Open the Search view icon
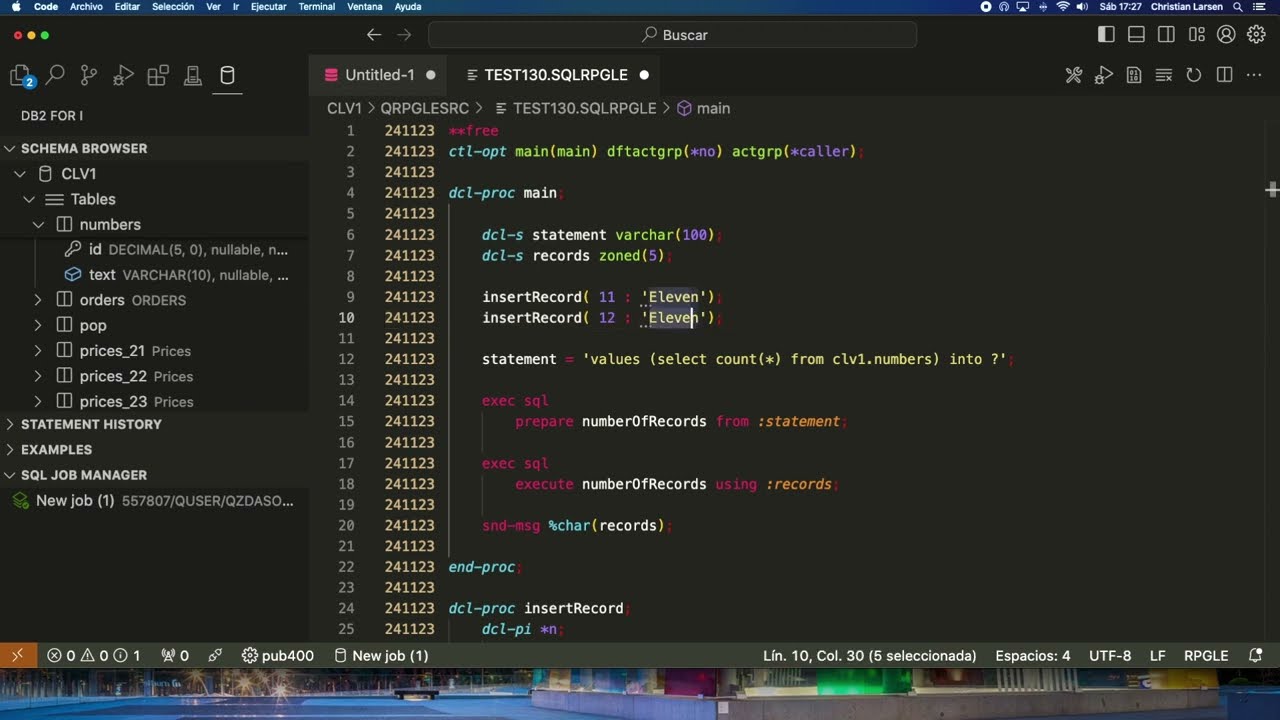 (55, 75)
